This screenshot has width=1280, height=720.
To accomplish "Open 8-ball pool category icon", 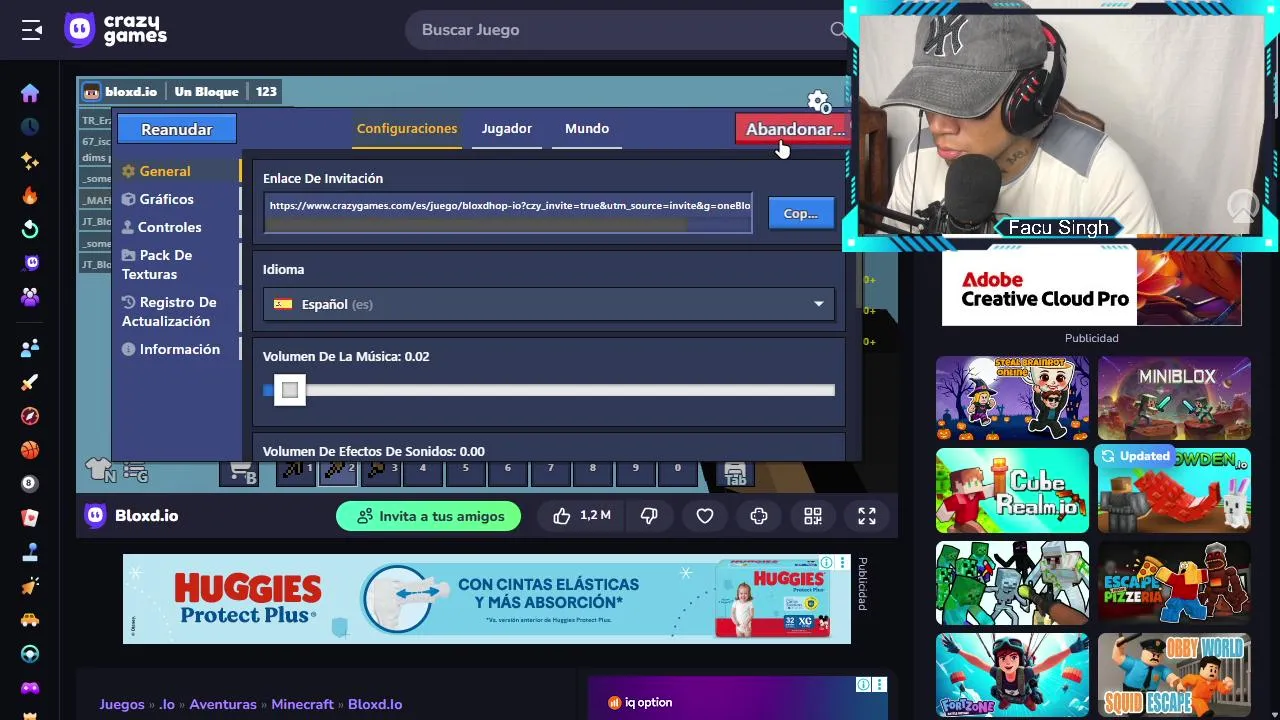I will (30, 484).
